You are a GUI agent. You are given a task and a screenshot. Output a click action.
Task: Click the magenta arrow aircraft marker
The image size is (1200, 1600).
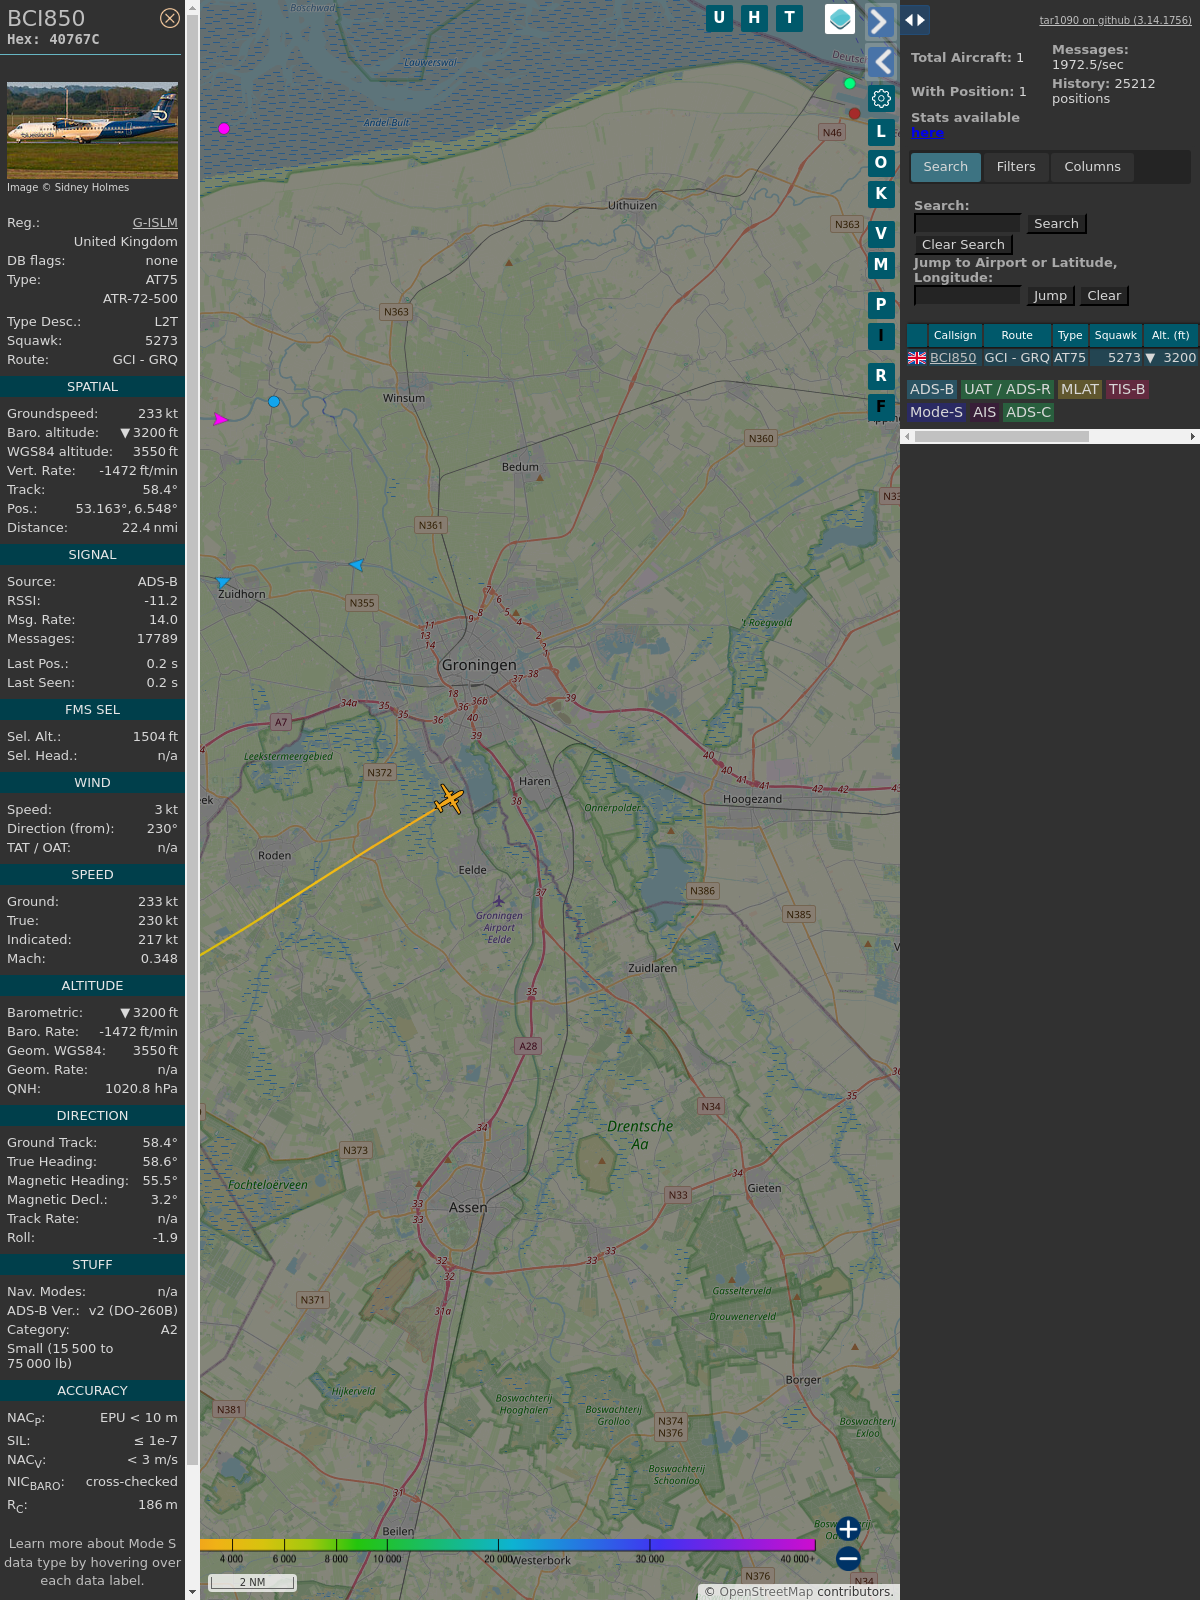point(221,419)
